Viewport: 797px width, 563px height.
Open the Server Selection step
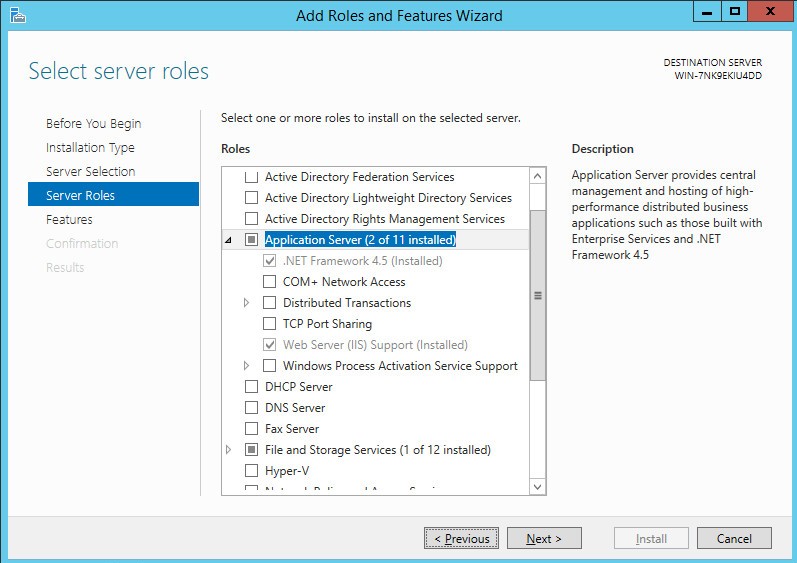(90, 171)
